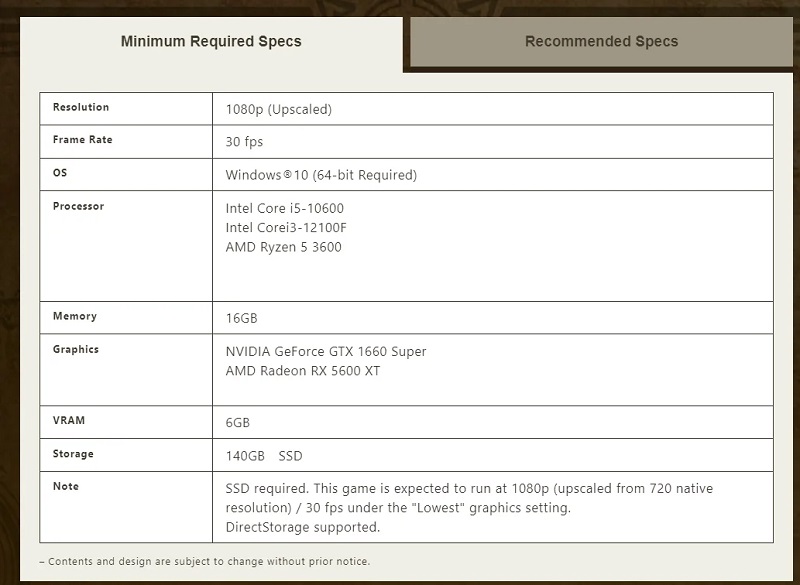Screen dimensions: 800x585
Task: Click the Resolution row label
Action: 81,107
